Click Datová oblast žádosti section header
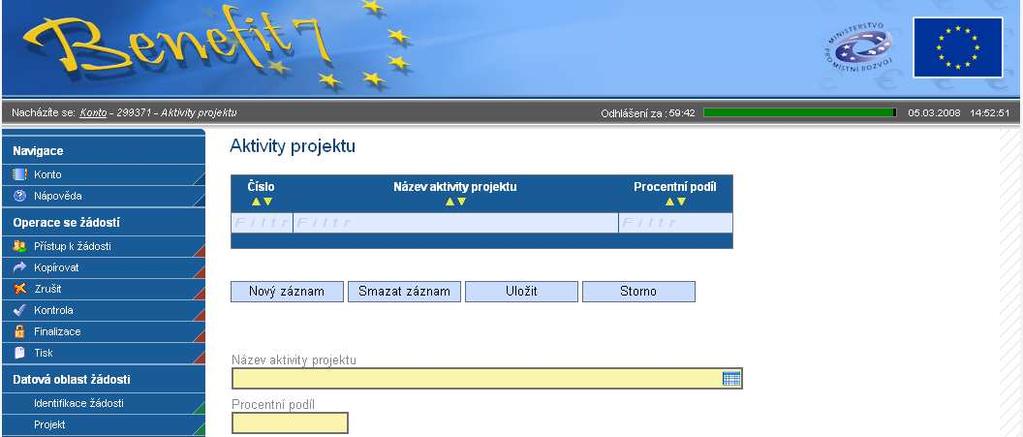 tap(71, 379)
